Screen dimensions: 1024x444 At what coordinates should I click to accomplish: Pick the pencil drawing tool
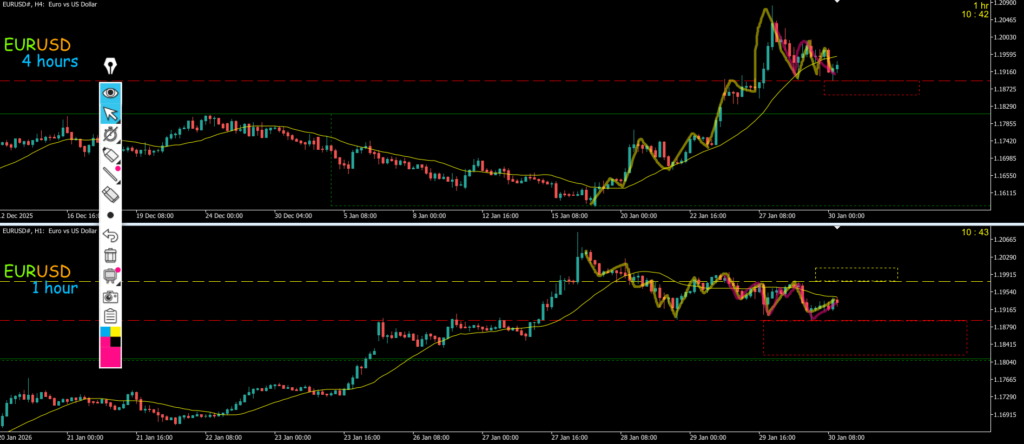[110, 177]
